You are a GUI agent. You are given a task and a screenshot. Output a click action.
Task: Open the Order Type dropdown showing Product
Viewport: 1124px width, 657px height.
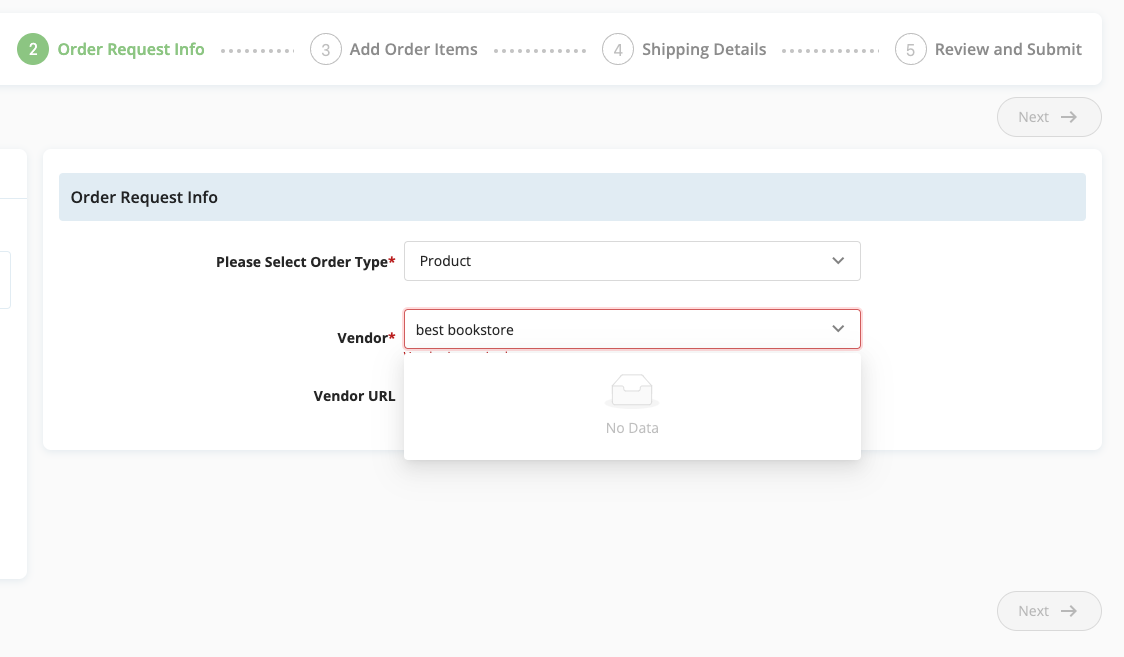click(632, 261)
